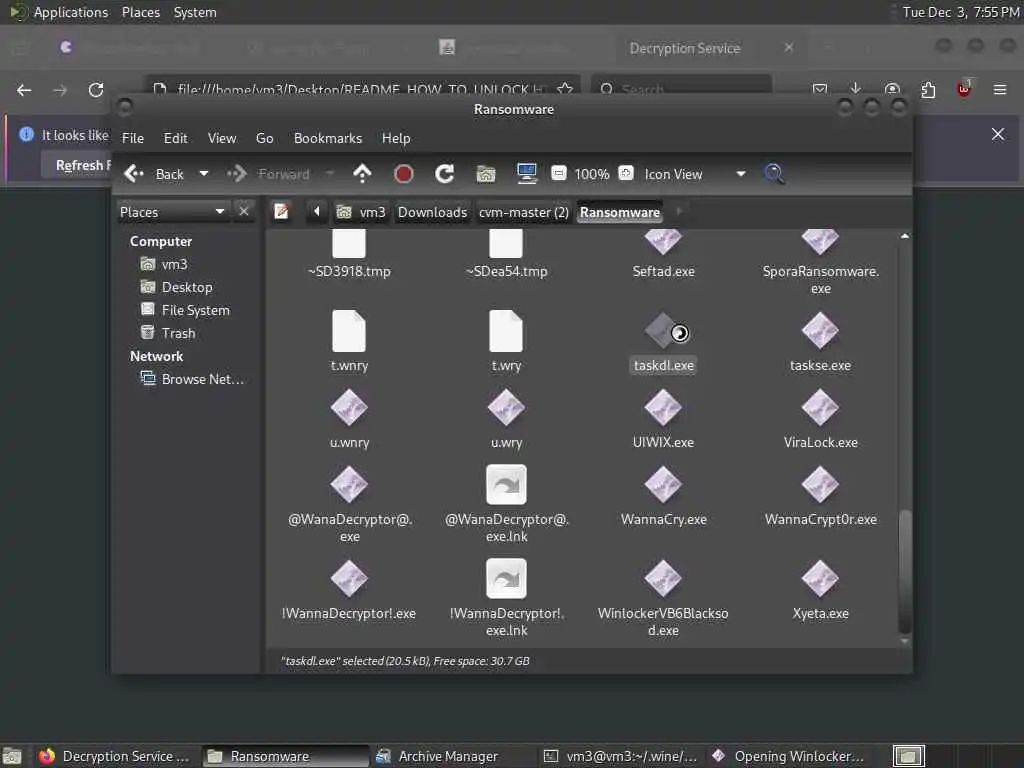Select the !WannaDecryptor!.exe.lnk shortcut
This screenshot has height=768, width=1024.
pyautogui.click(x=506, y=579)
